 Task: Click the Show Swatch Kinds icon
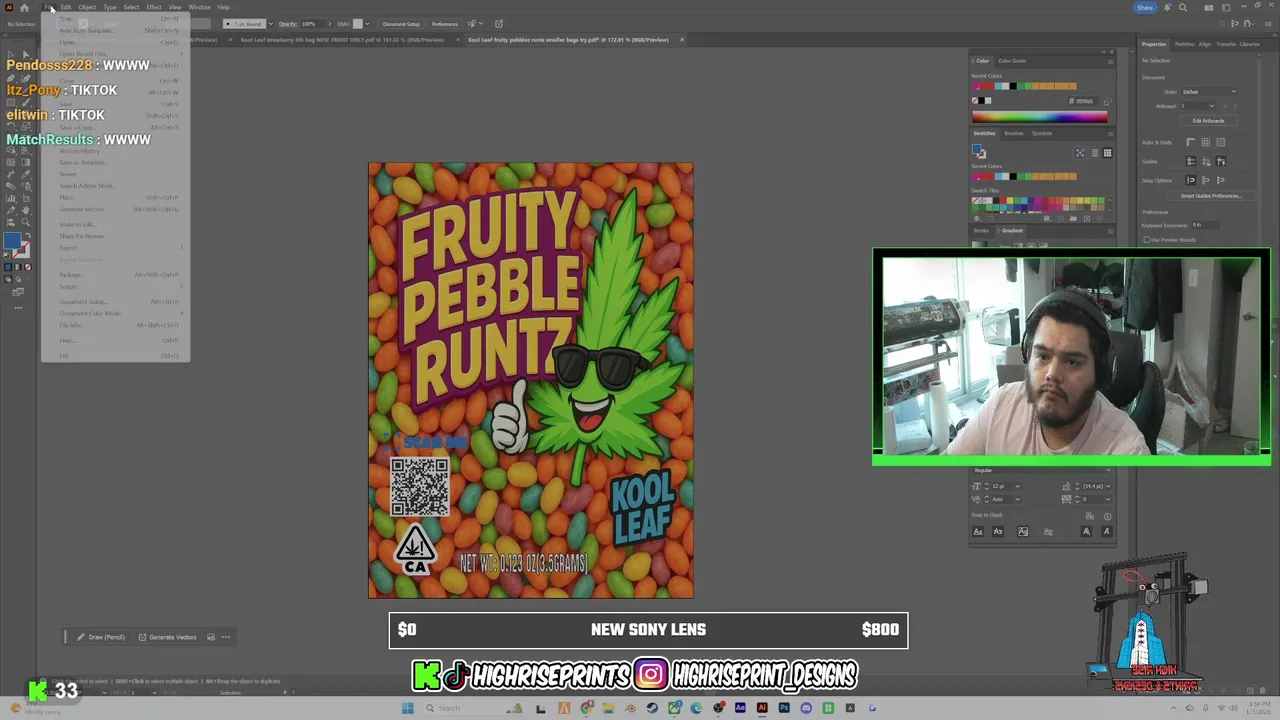coord(1047,218)
